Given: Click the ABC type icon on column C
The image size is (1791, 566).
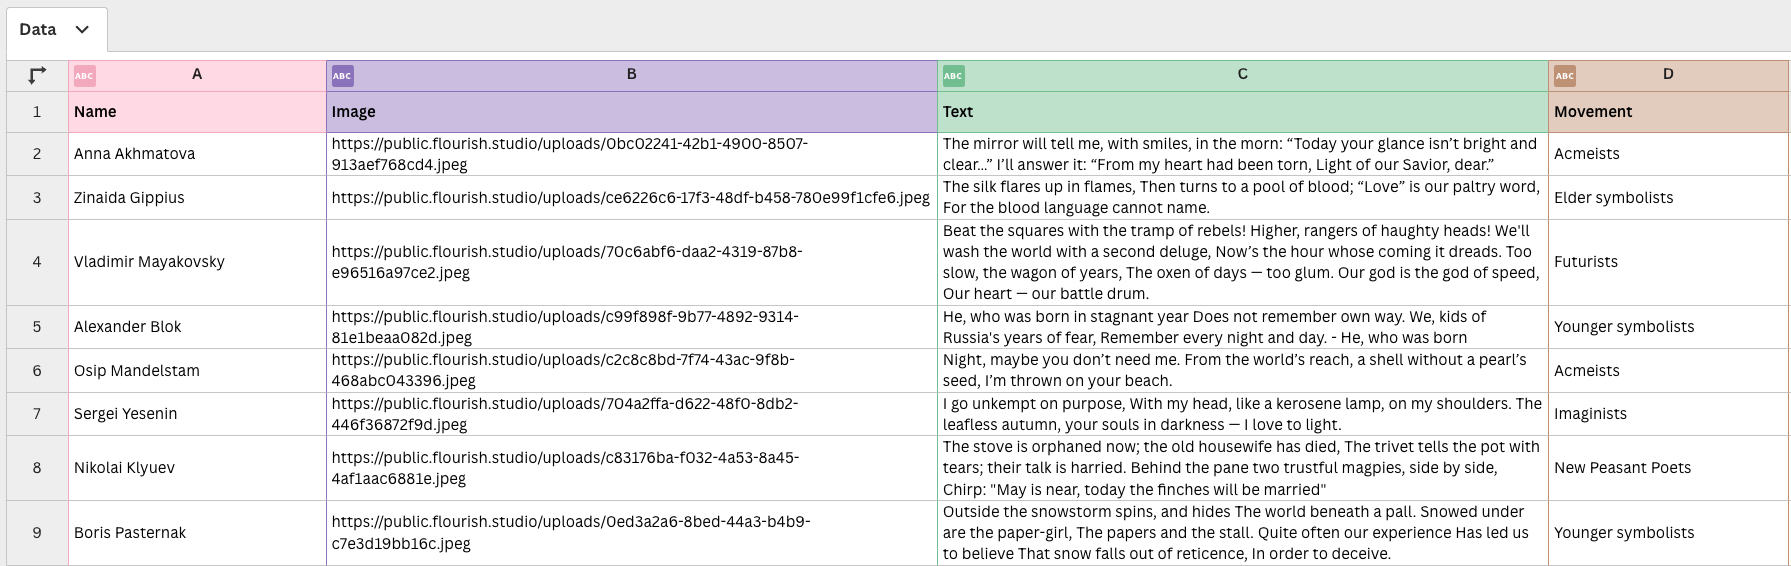Looking at the screenshot, I should [953, 76].
